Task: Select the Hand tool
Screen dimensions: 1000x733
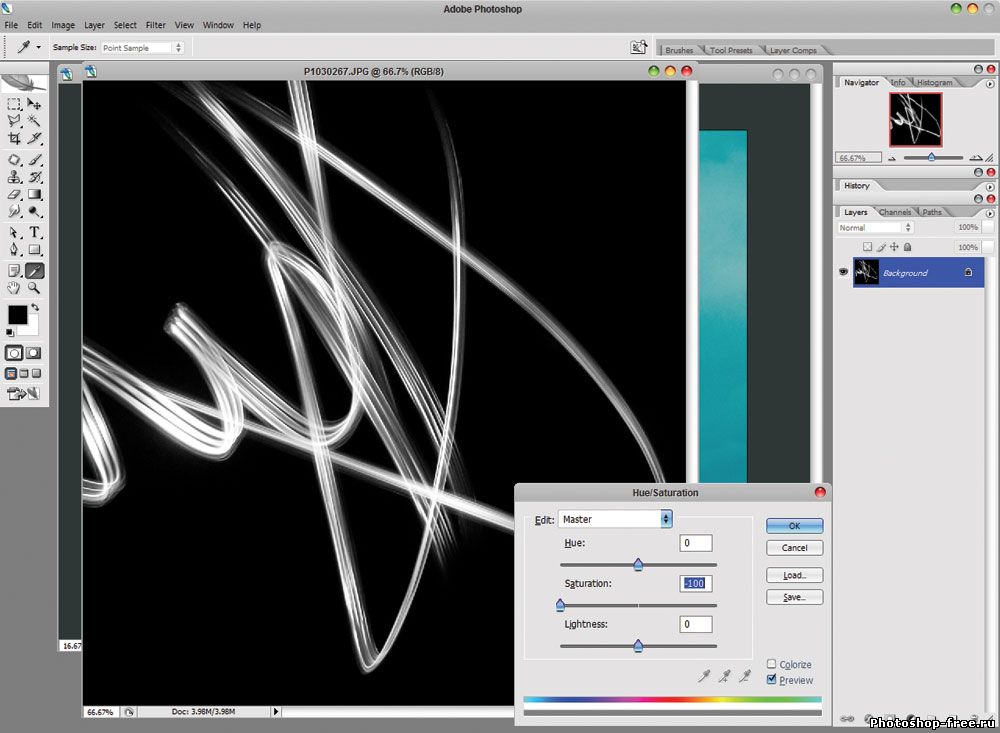Action: (x=14, y=288)
